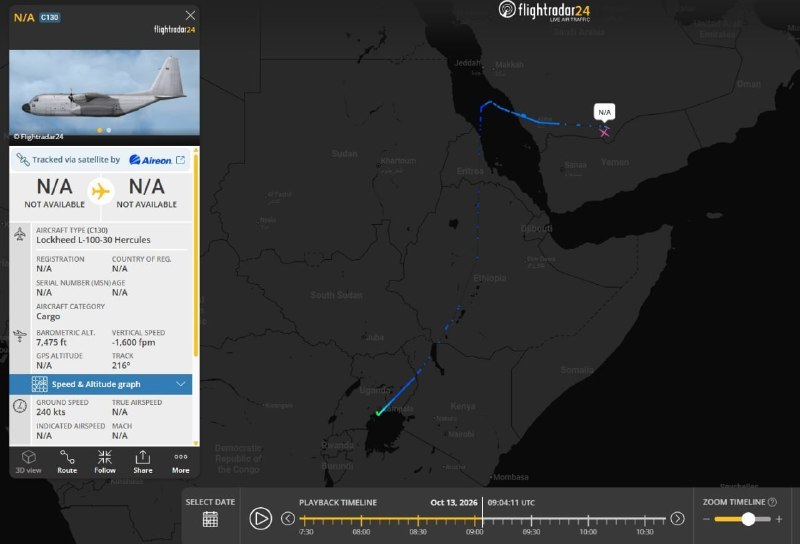Increase timeline zoom with plus sign
This screenshot has height=544, width=800.
(x=779, y=519)
